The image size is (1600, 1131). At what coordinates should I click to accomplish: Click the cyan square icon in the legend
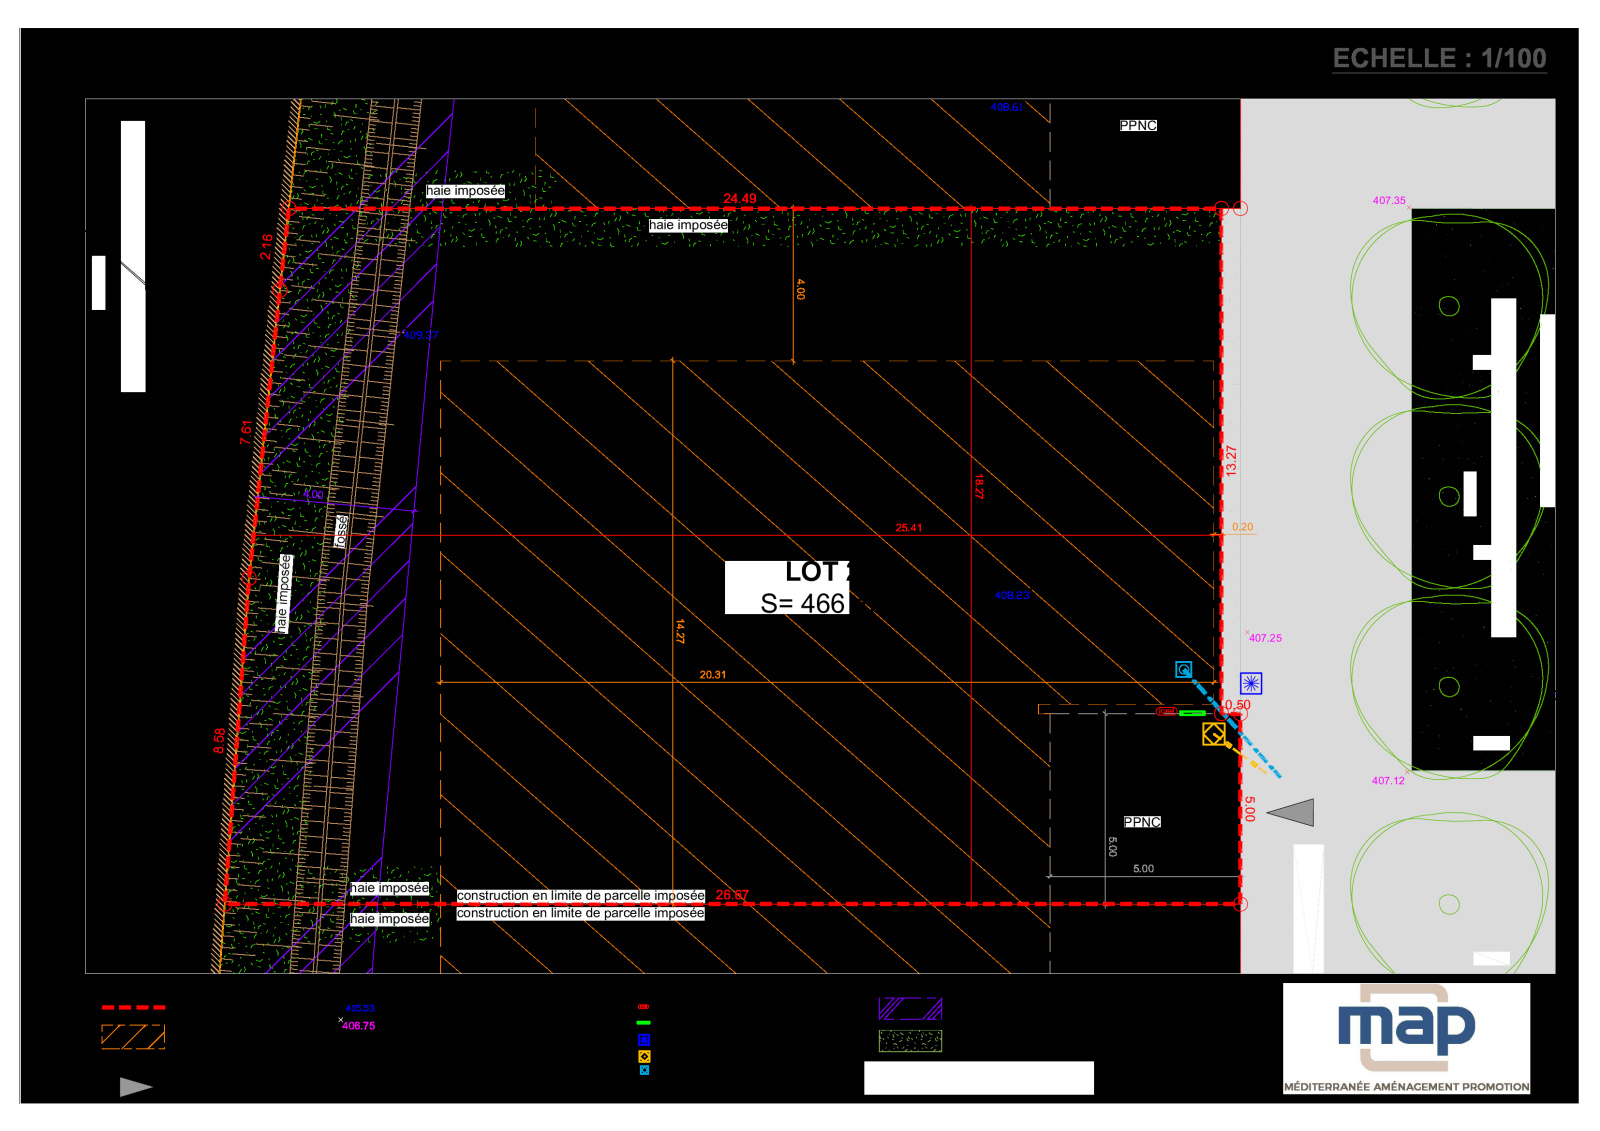tap(644, 1070)
